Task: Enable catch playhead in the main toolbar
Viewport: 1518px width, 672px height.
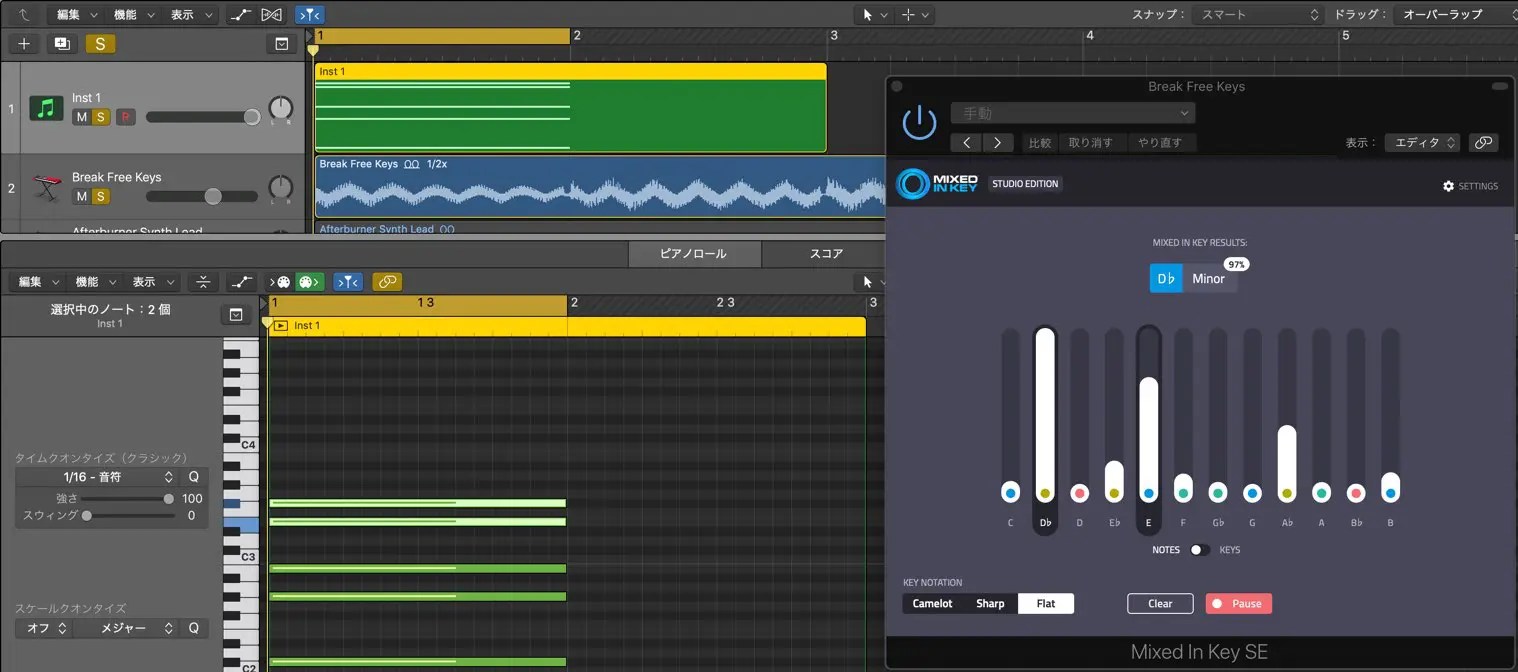Action: [308, 14]
